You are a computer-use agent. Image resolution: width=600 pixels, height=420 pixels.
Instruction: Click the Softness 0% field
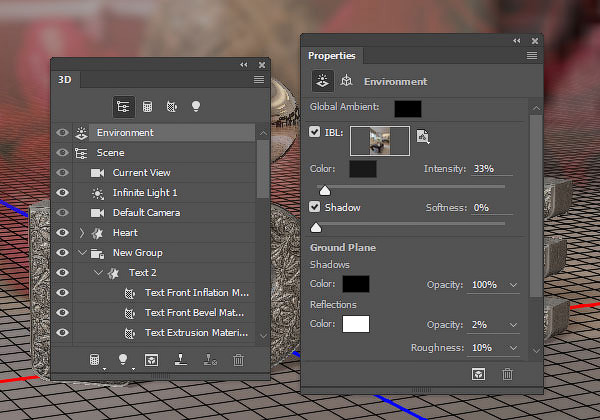pos(492,208)
